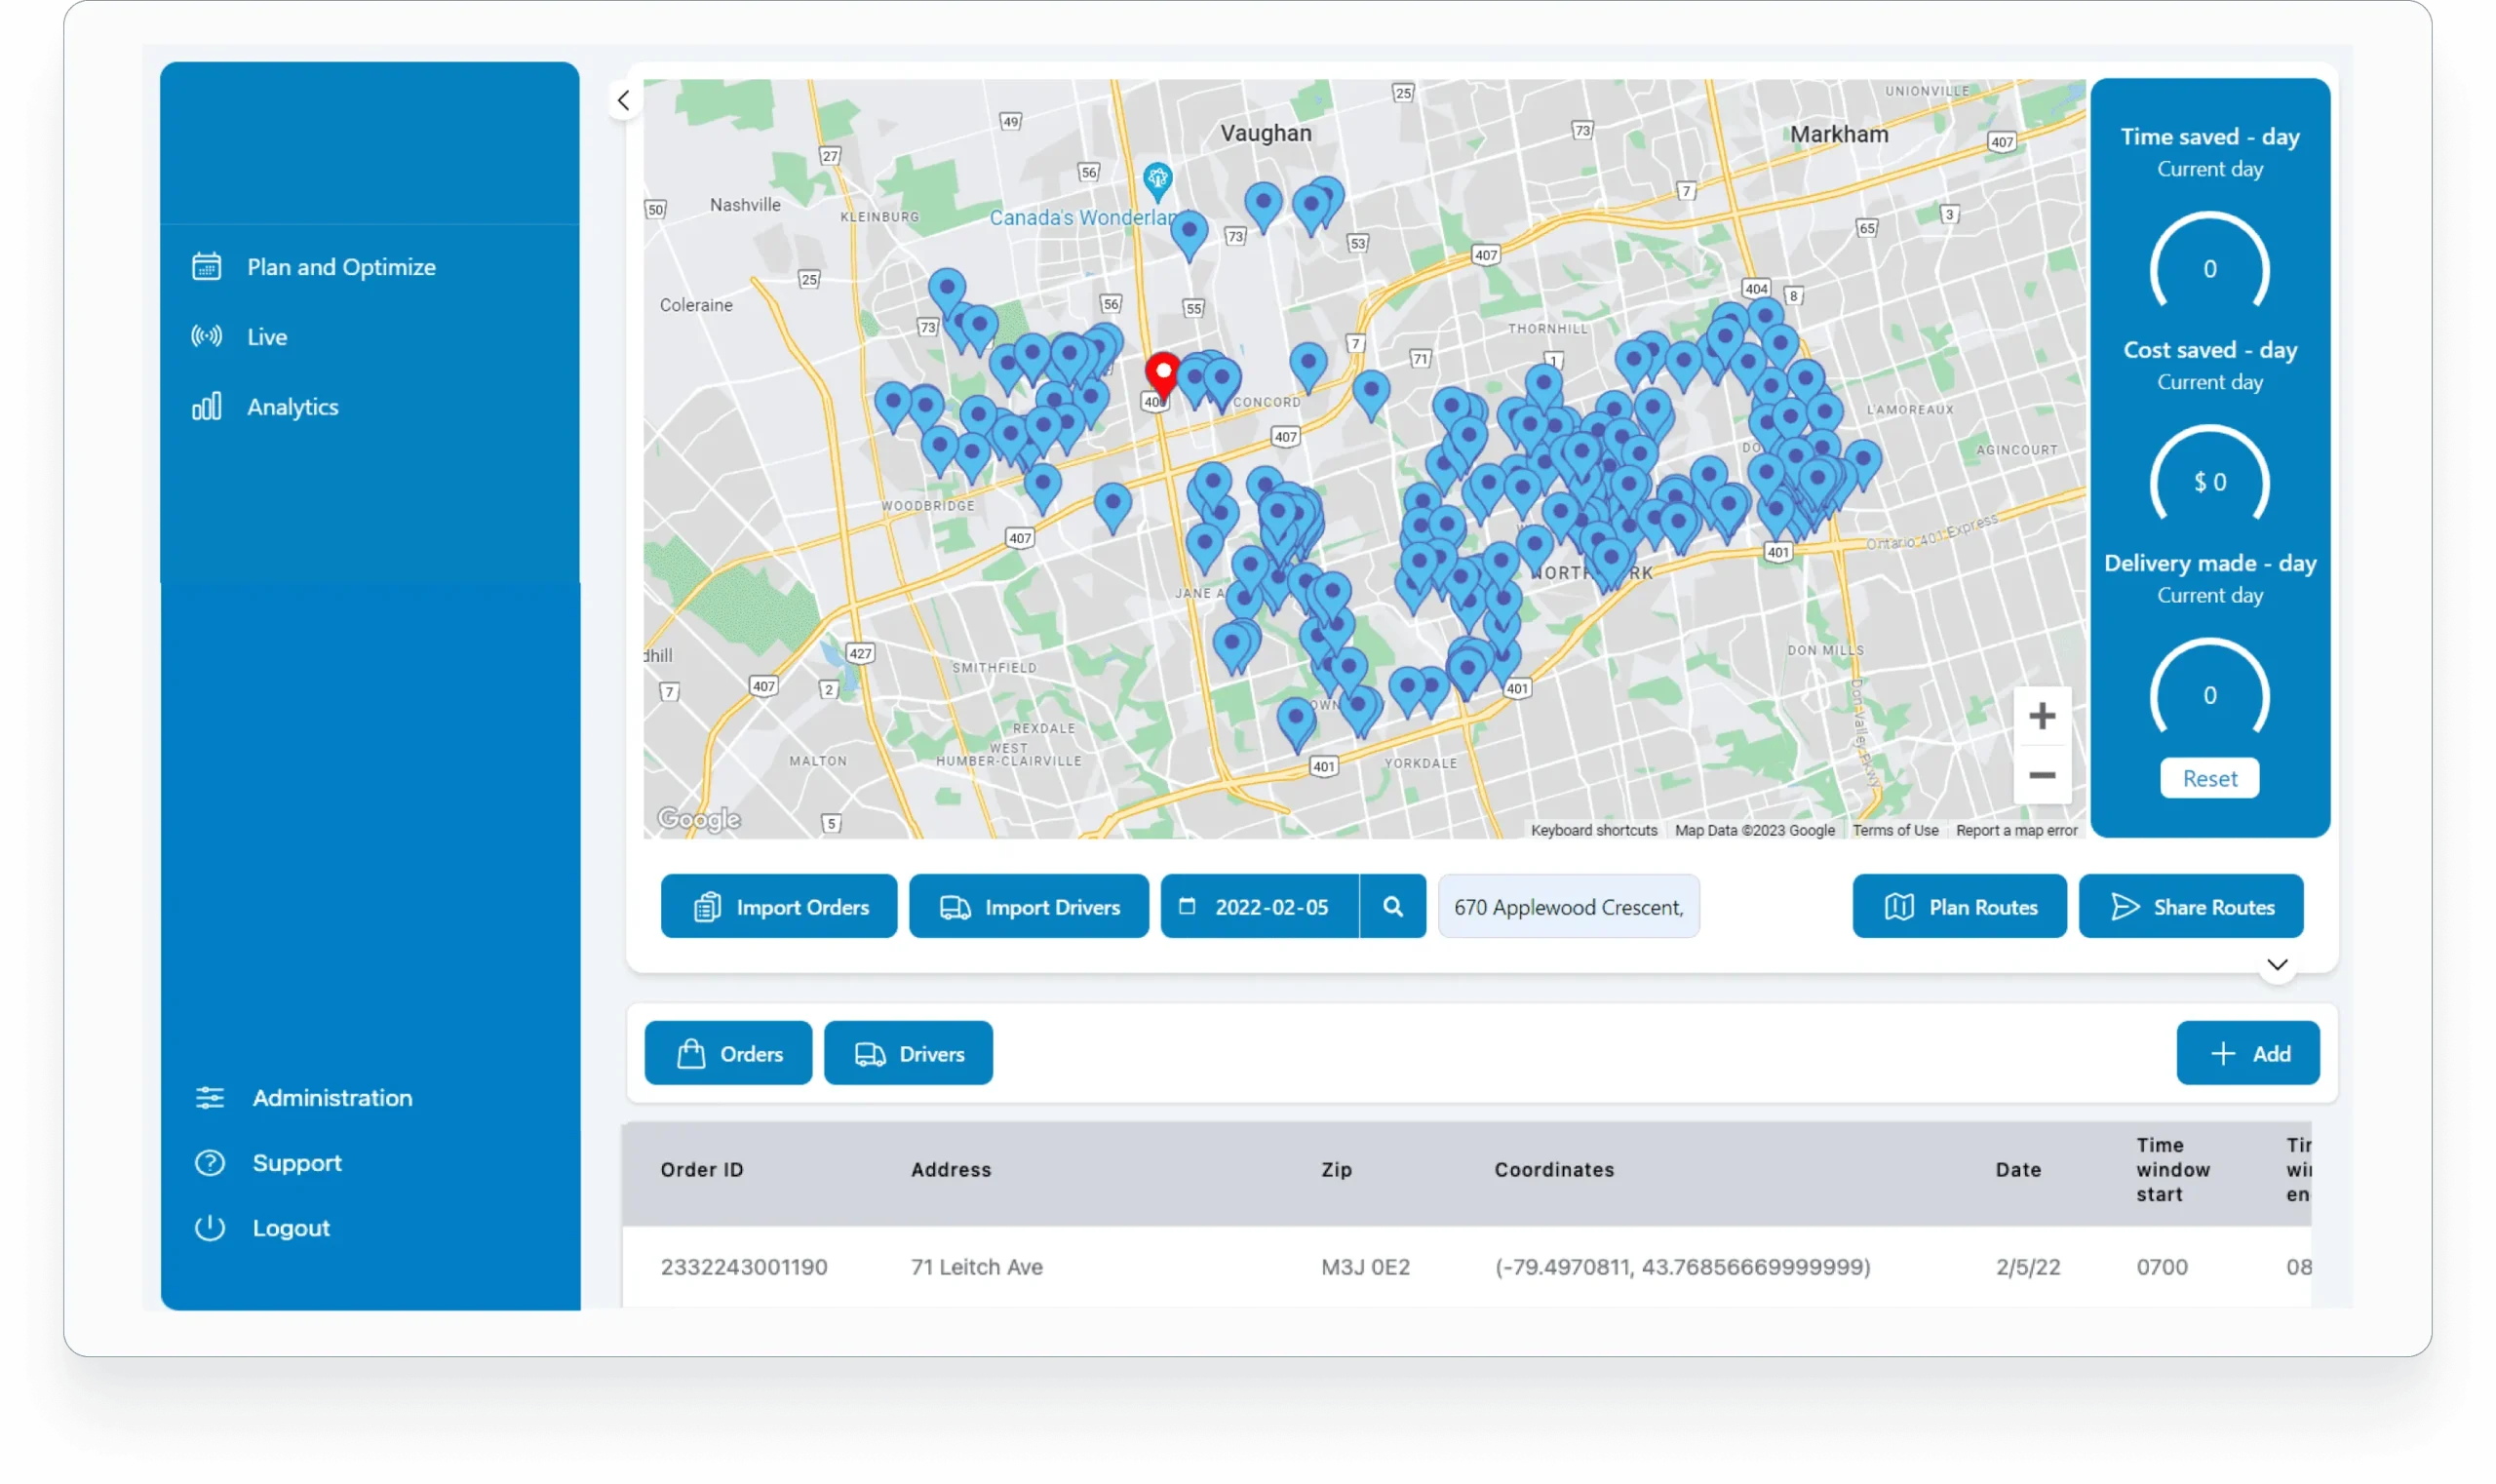The width and height of the screenshot is (2496, 1484).
Task: Click the bar chart icon beside Analytics
Action: click(x=207, y=406)
